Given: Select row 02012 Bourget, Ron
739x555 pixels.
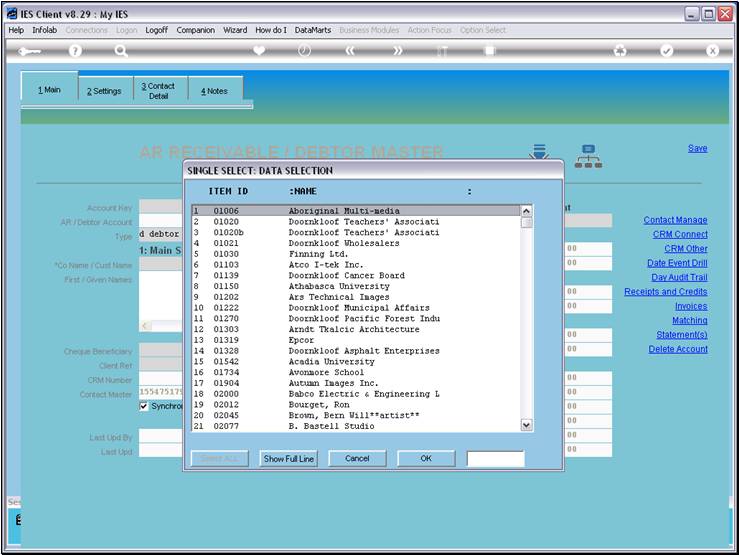Looking at the screenshot, I should 356,405.
